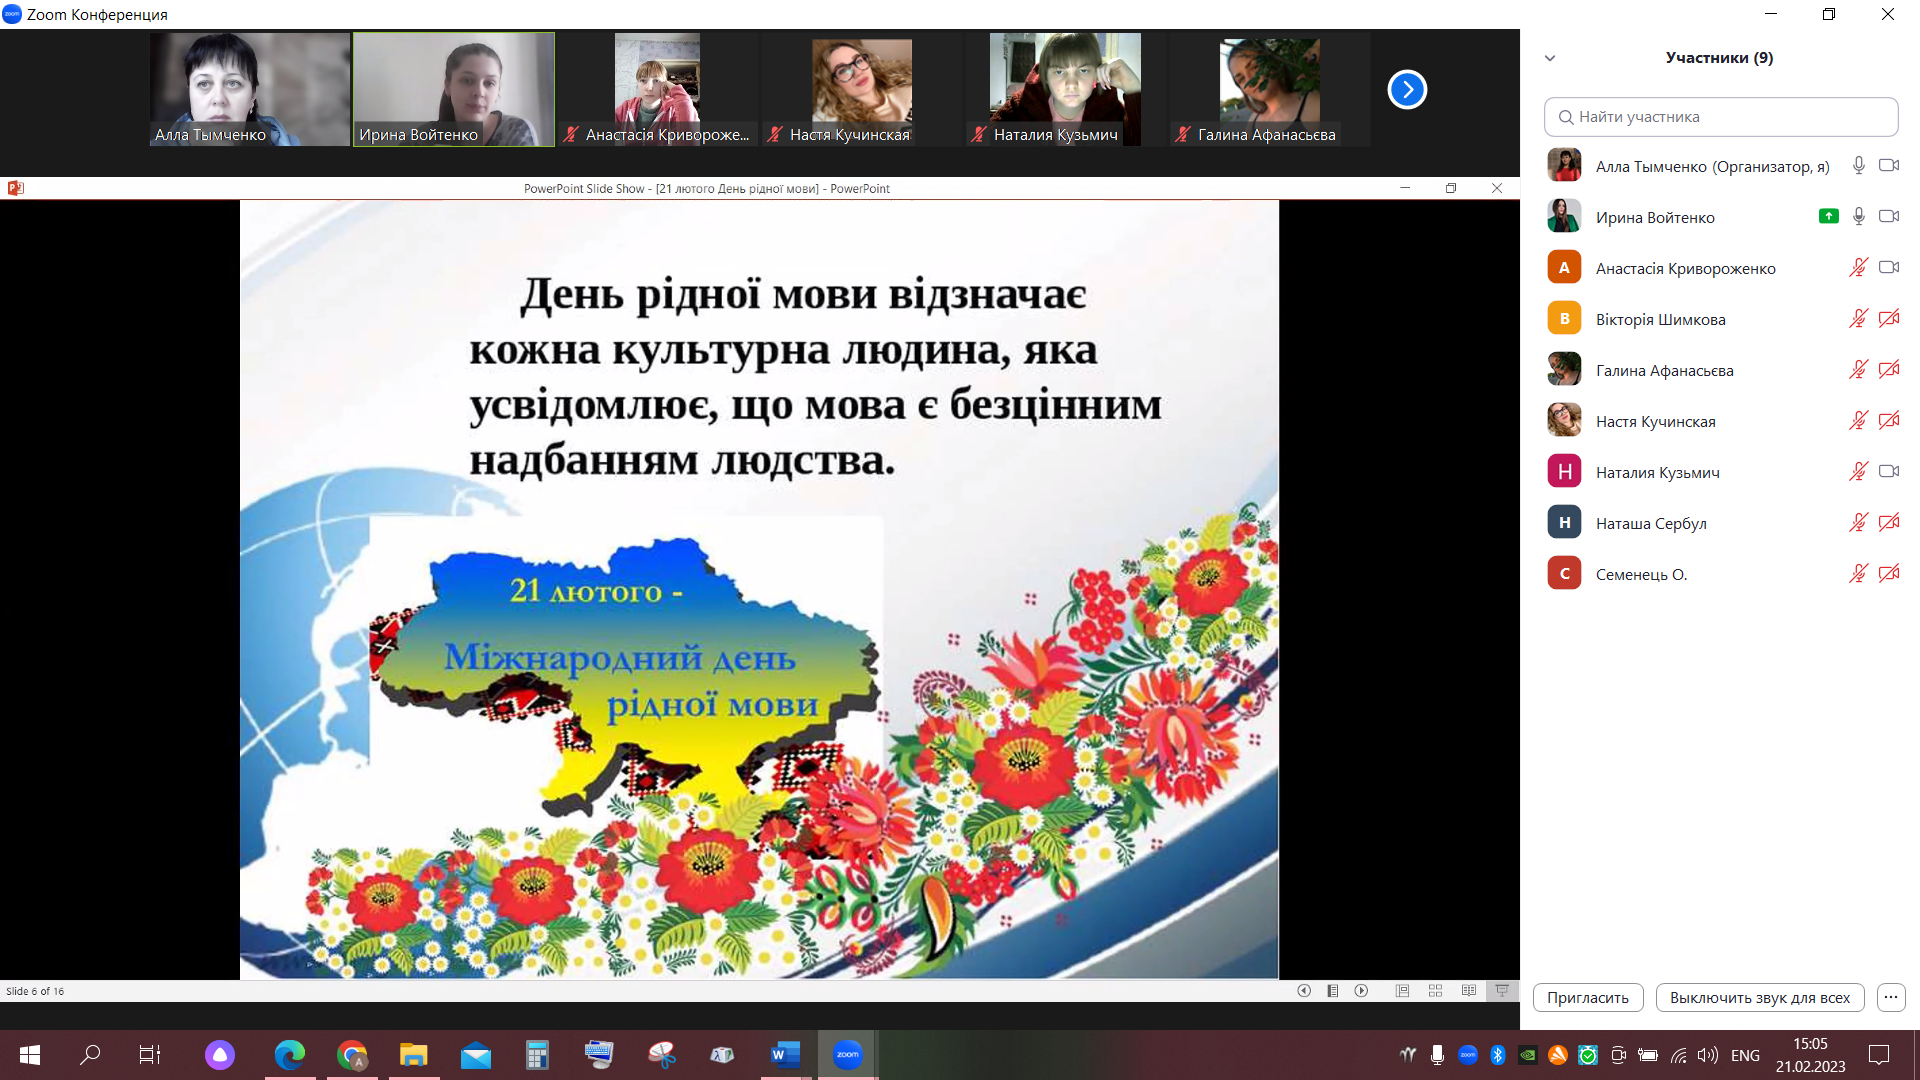The width and height of the screenshot is (1920, 1080).
Task: Show next video participants with blue arrow
Action: click(1407, 90)
